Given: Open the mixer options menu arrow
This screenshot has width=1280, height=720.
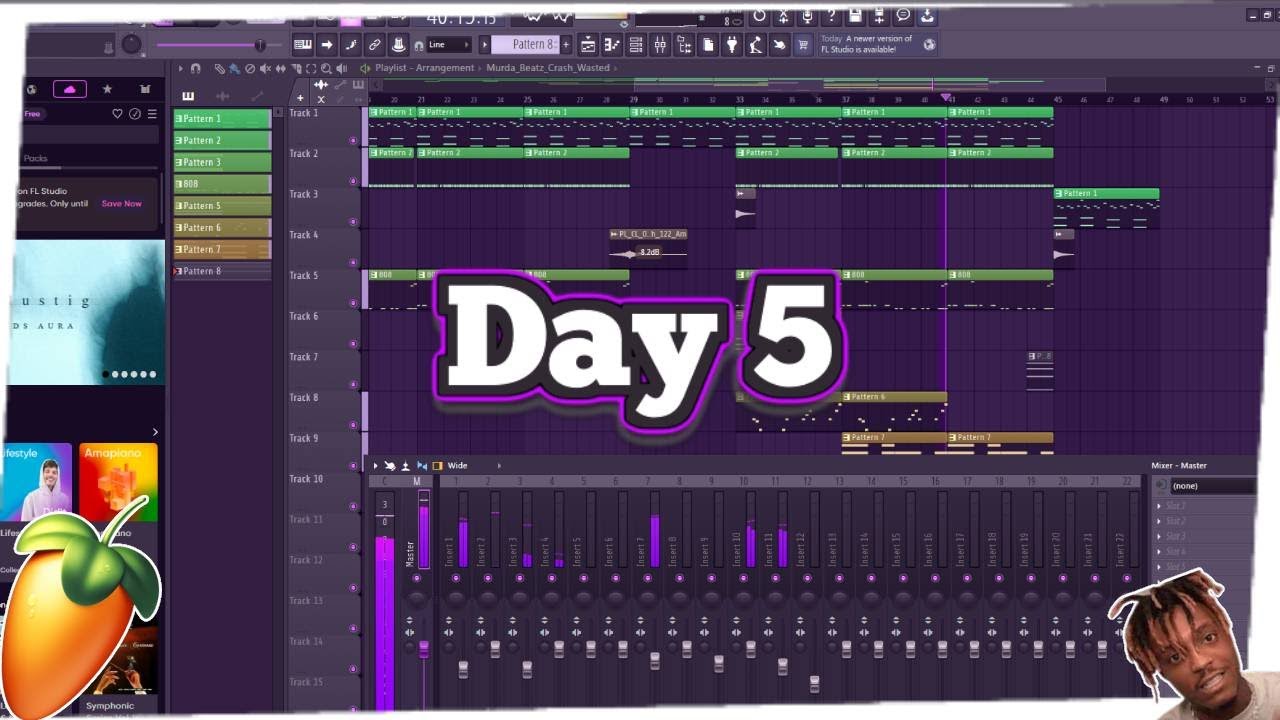Looking at the screenshot, I should click(375, 466).
